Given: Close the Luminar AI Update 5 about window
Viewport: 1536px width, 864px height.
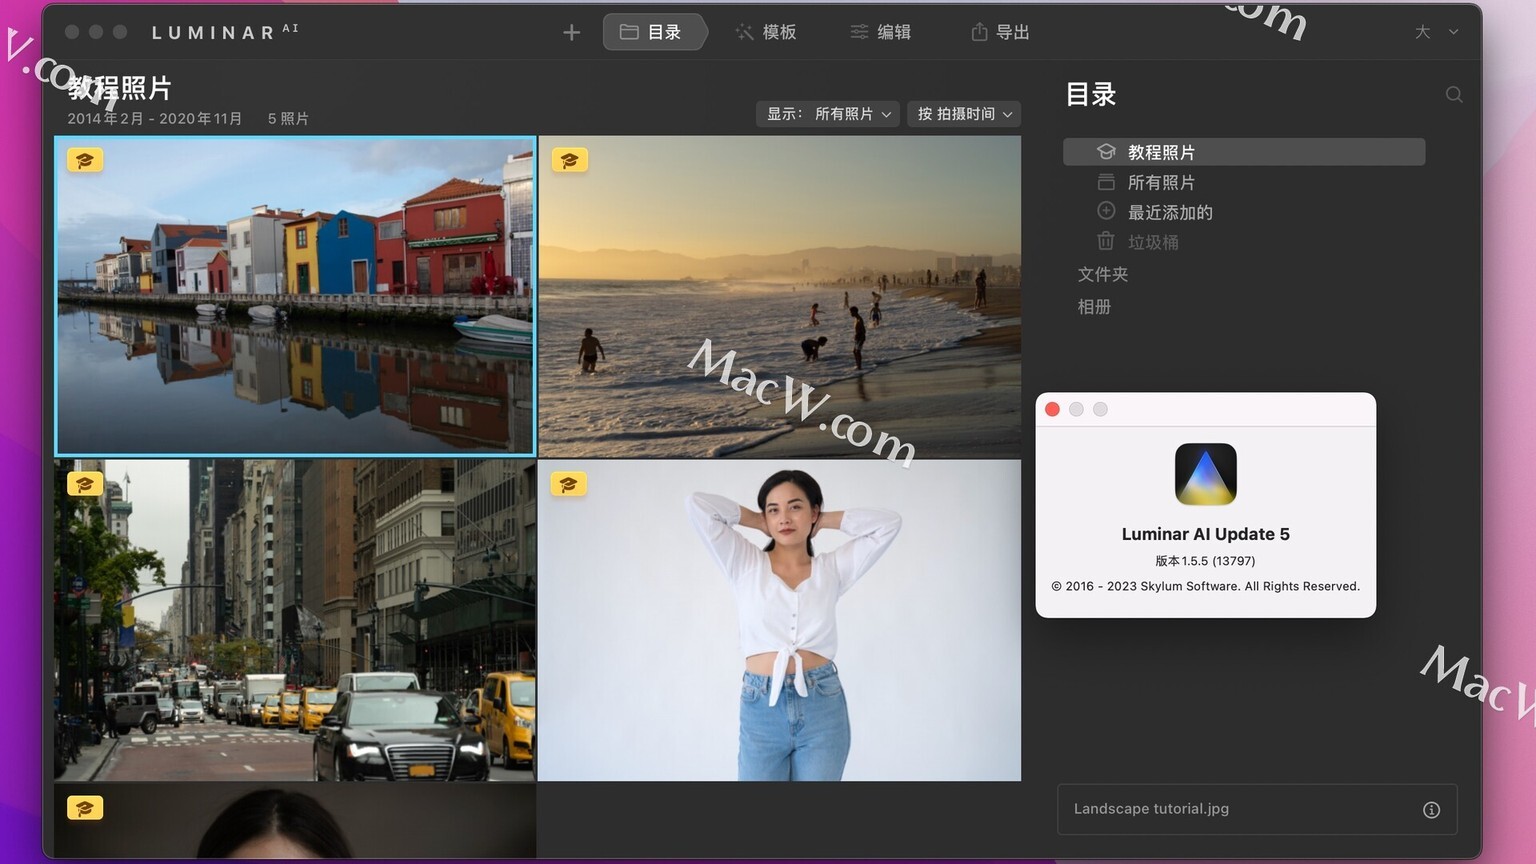Looking at the screenshot, I should 1052,409.
